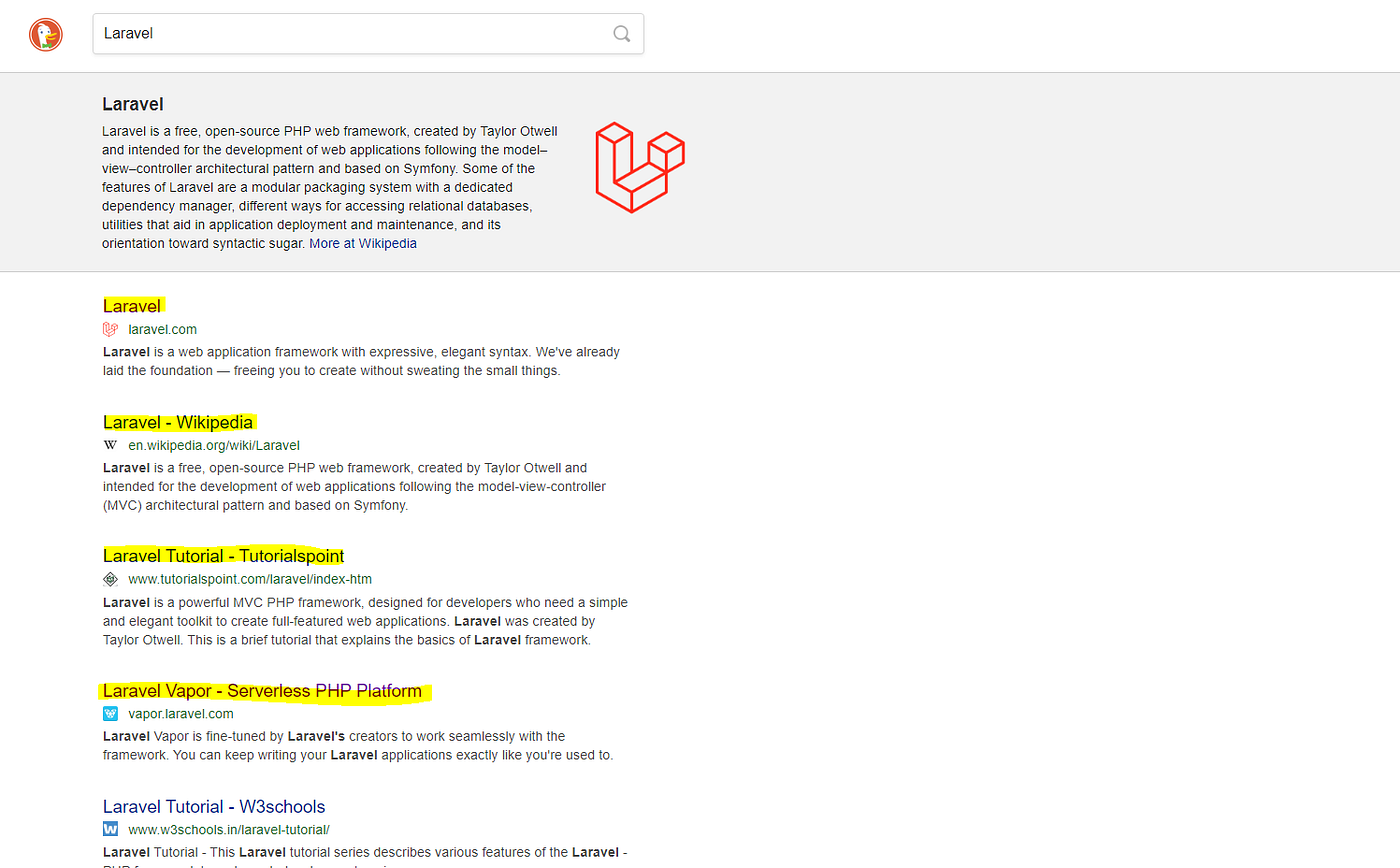Click the W3schools favicon
Screen dimensions: 1400x868
(110, 829)
